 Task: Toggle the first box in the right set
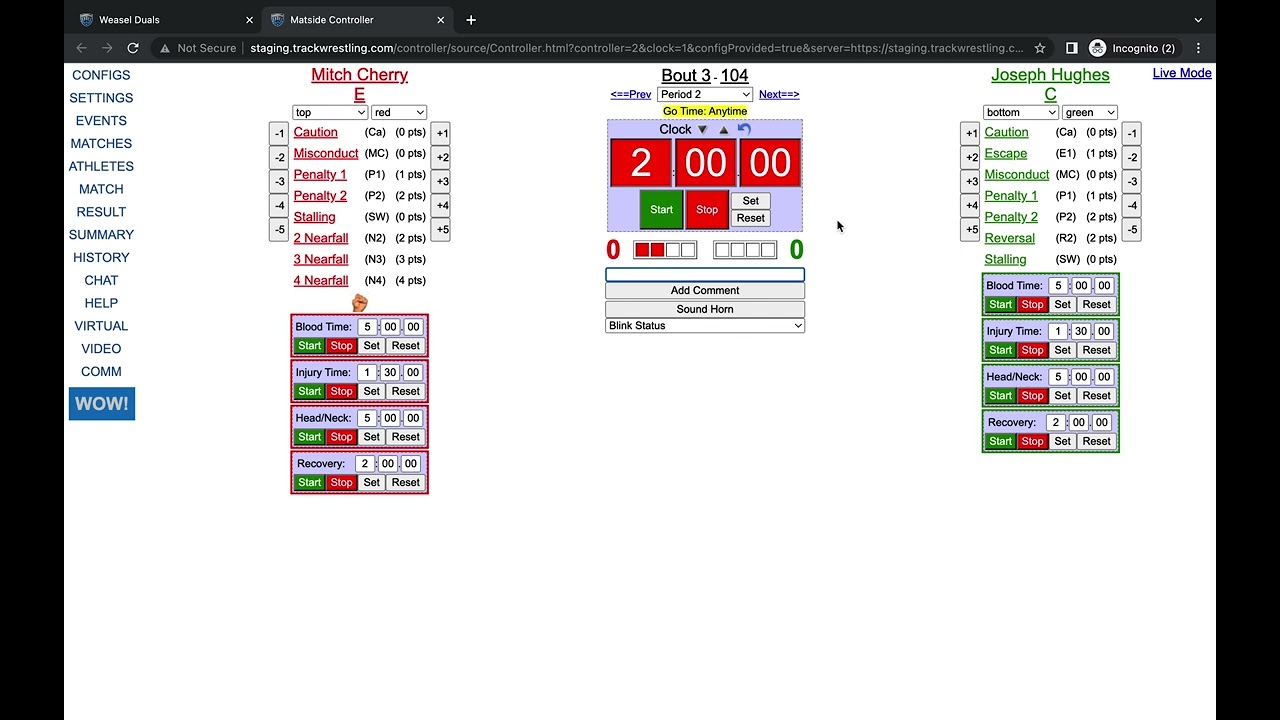pyautogui.click(x=722, y=250)
